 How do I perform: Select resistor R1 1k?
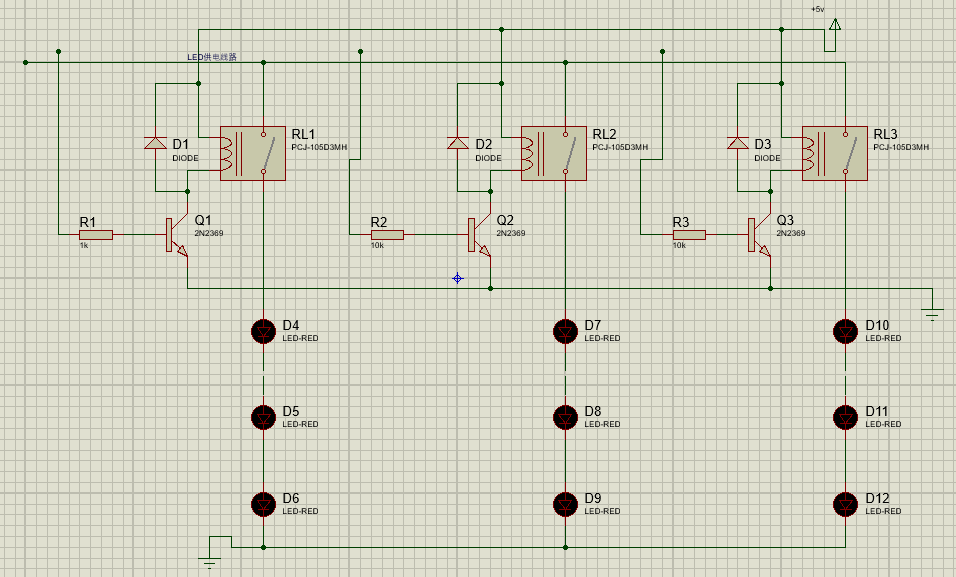[x=97, y=235]
